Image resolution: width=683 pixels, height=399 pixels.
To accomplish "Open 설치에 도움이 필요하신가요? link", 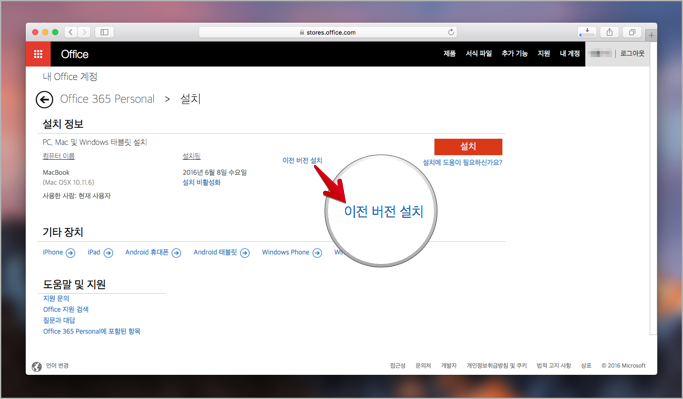I will (x=463, y=162).
